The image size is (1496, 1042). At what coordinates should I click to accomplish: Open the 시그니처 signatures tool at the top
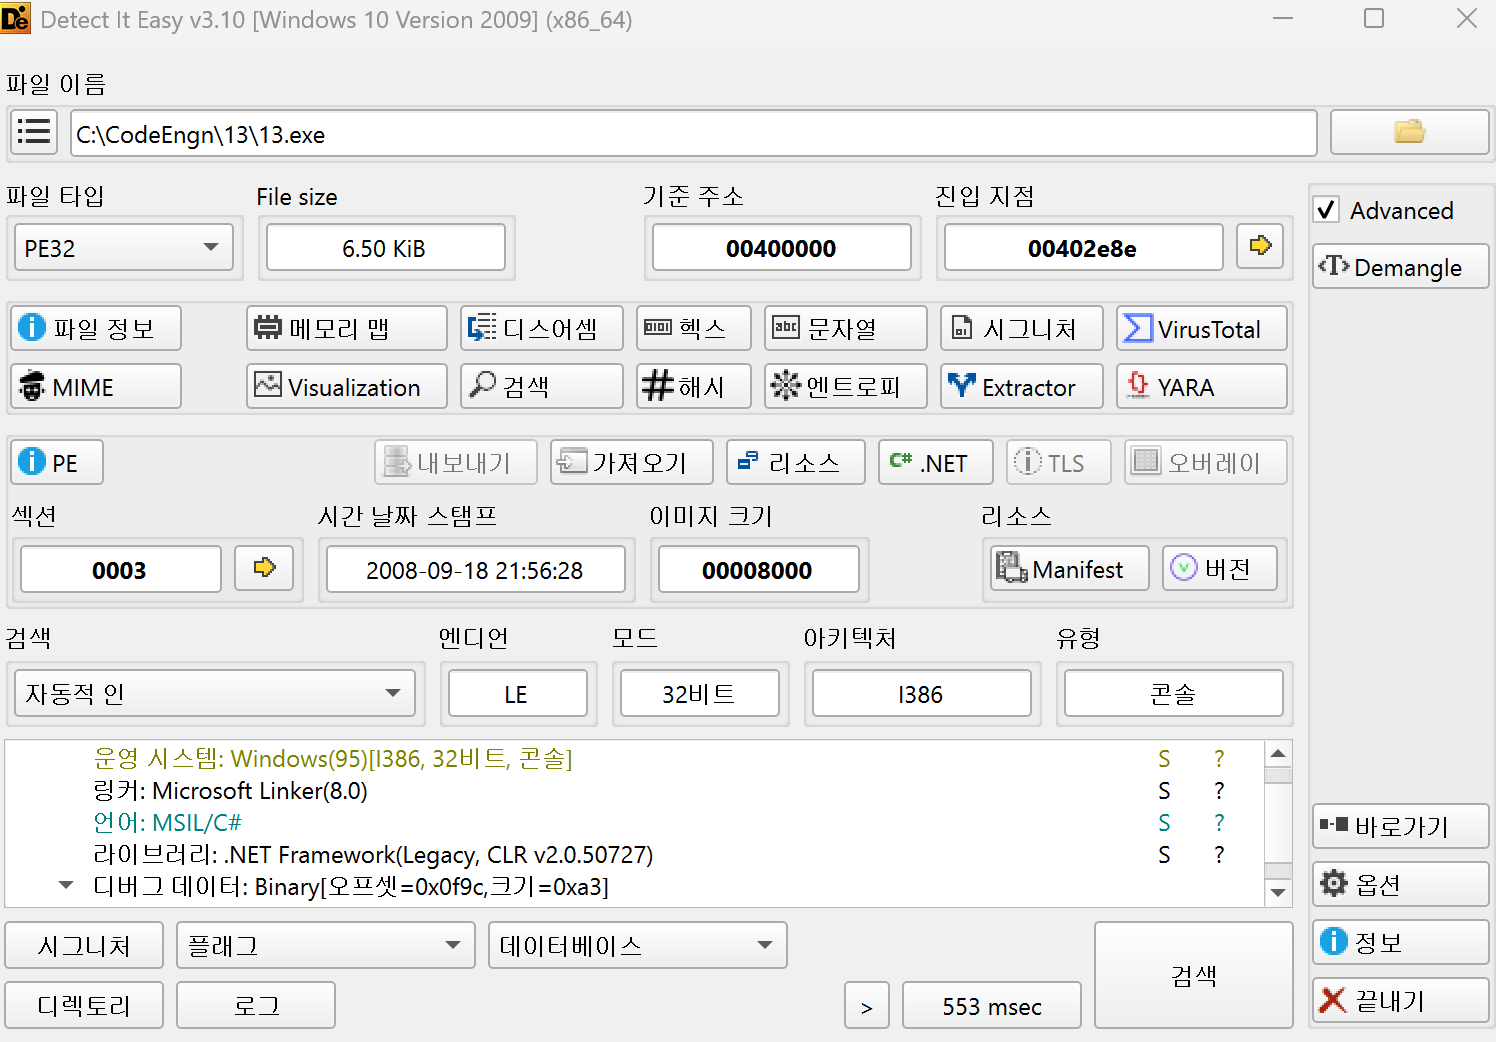tap(1022, 328)
